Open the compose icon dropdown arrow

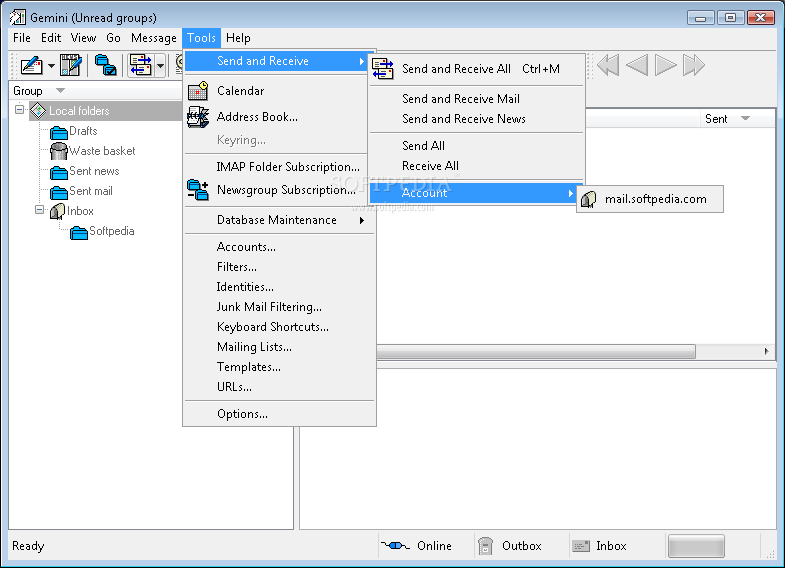(51, 66)
